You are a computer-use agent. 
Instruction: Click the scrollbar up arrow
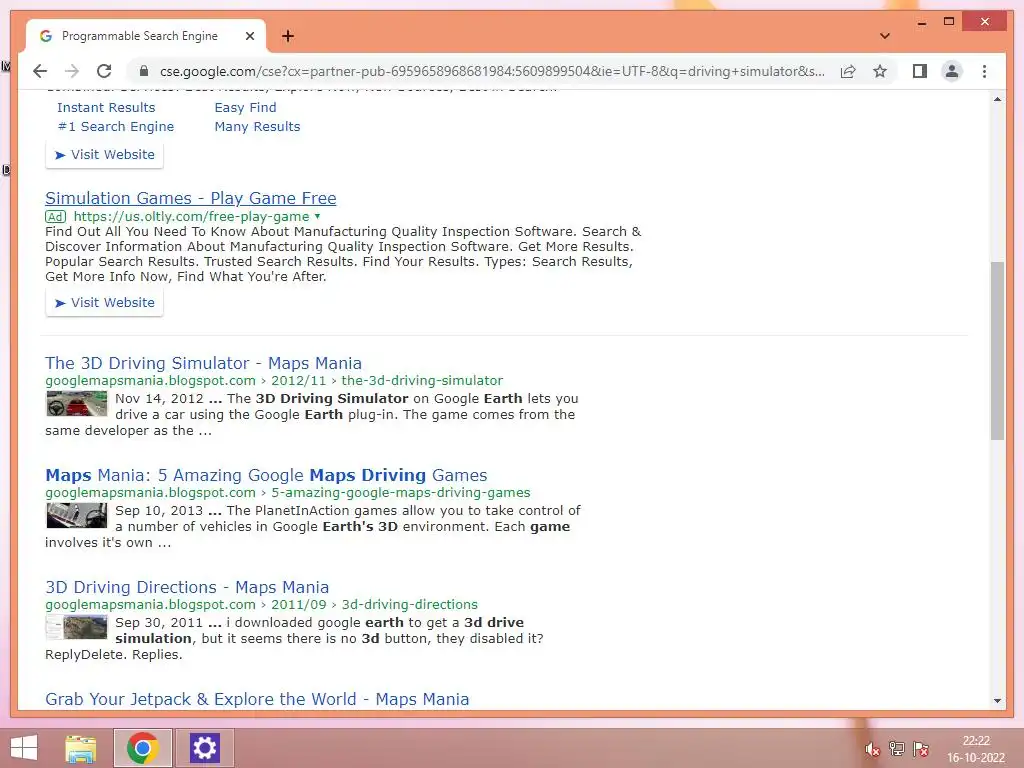pos(997,99)
